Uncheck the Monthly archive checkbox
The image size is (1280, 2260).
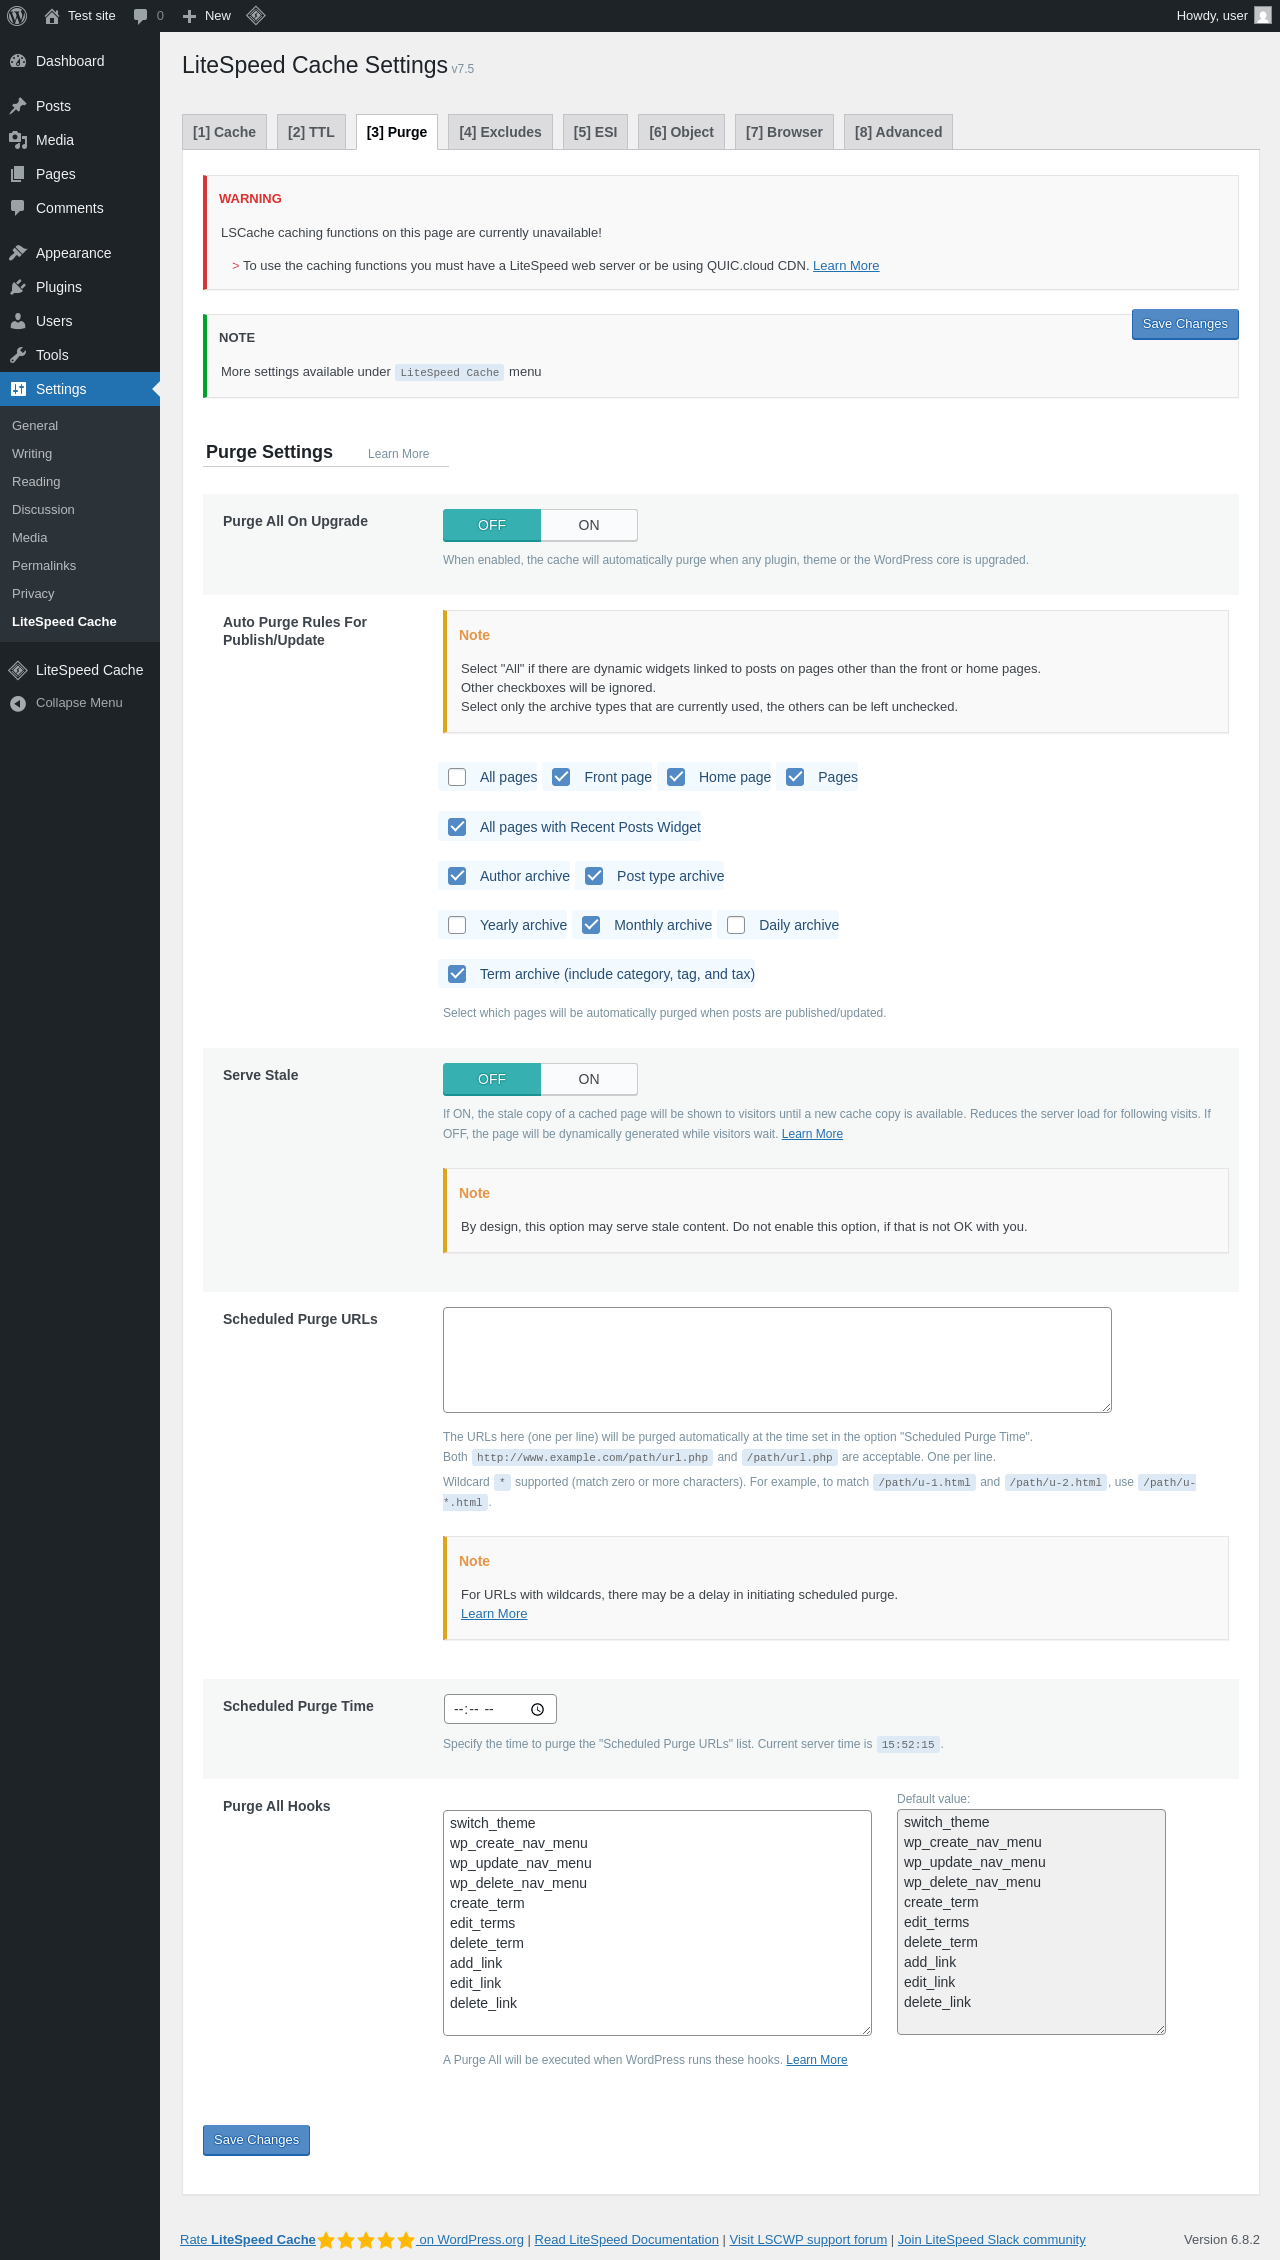point(591,925)
